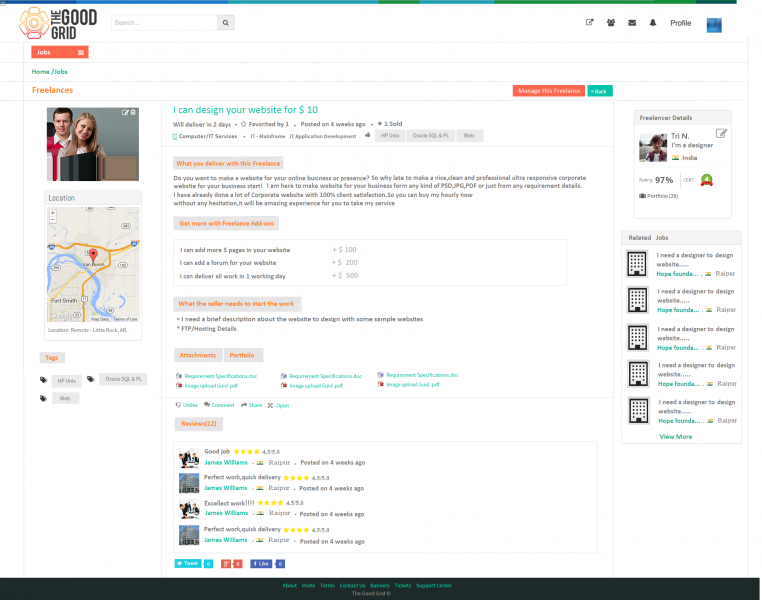Screen dimensions: 762x600
Task: Click building icon of first related job
Action: click(637, 264)
